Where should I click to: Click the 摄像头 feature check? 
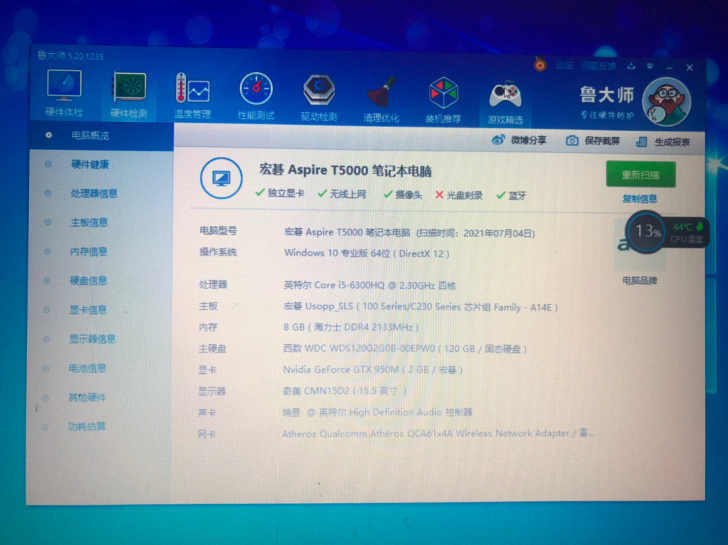[403, 195]
